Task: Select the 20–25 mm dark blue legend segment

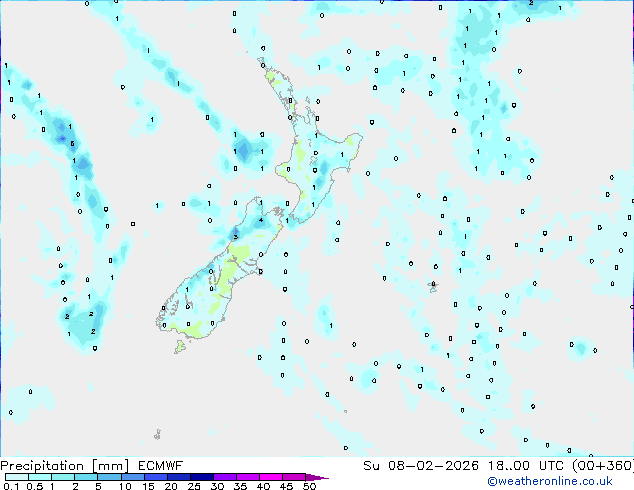Action: point(178,477)
